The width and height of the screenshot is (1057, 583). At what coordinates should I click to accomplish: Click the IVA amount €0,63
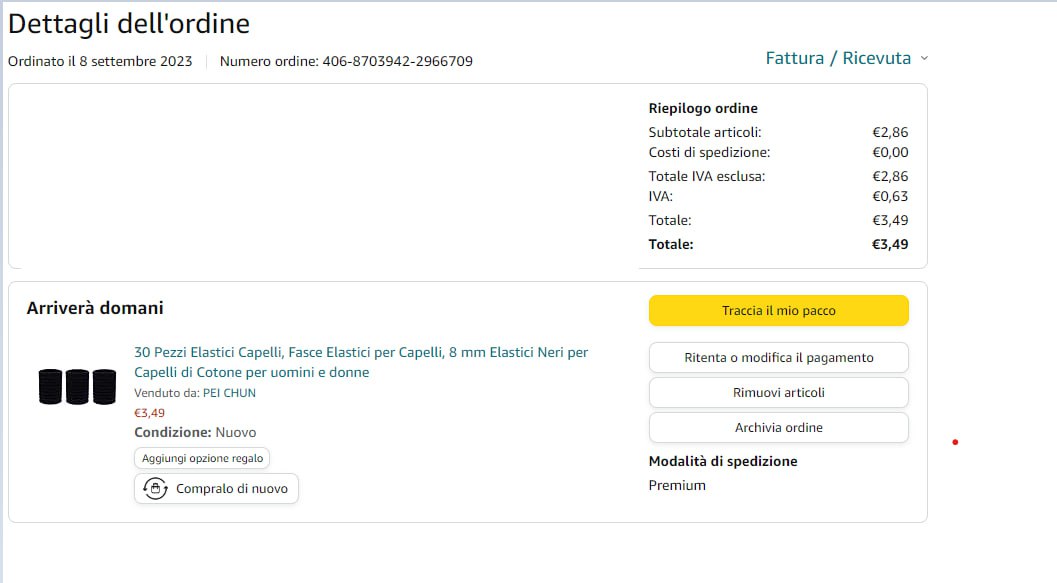(x=890, y=197)
